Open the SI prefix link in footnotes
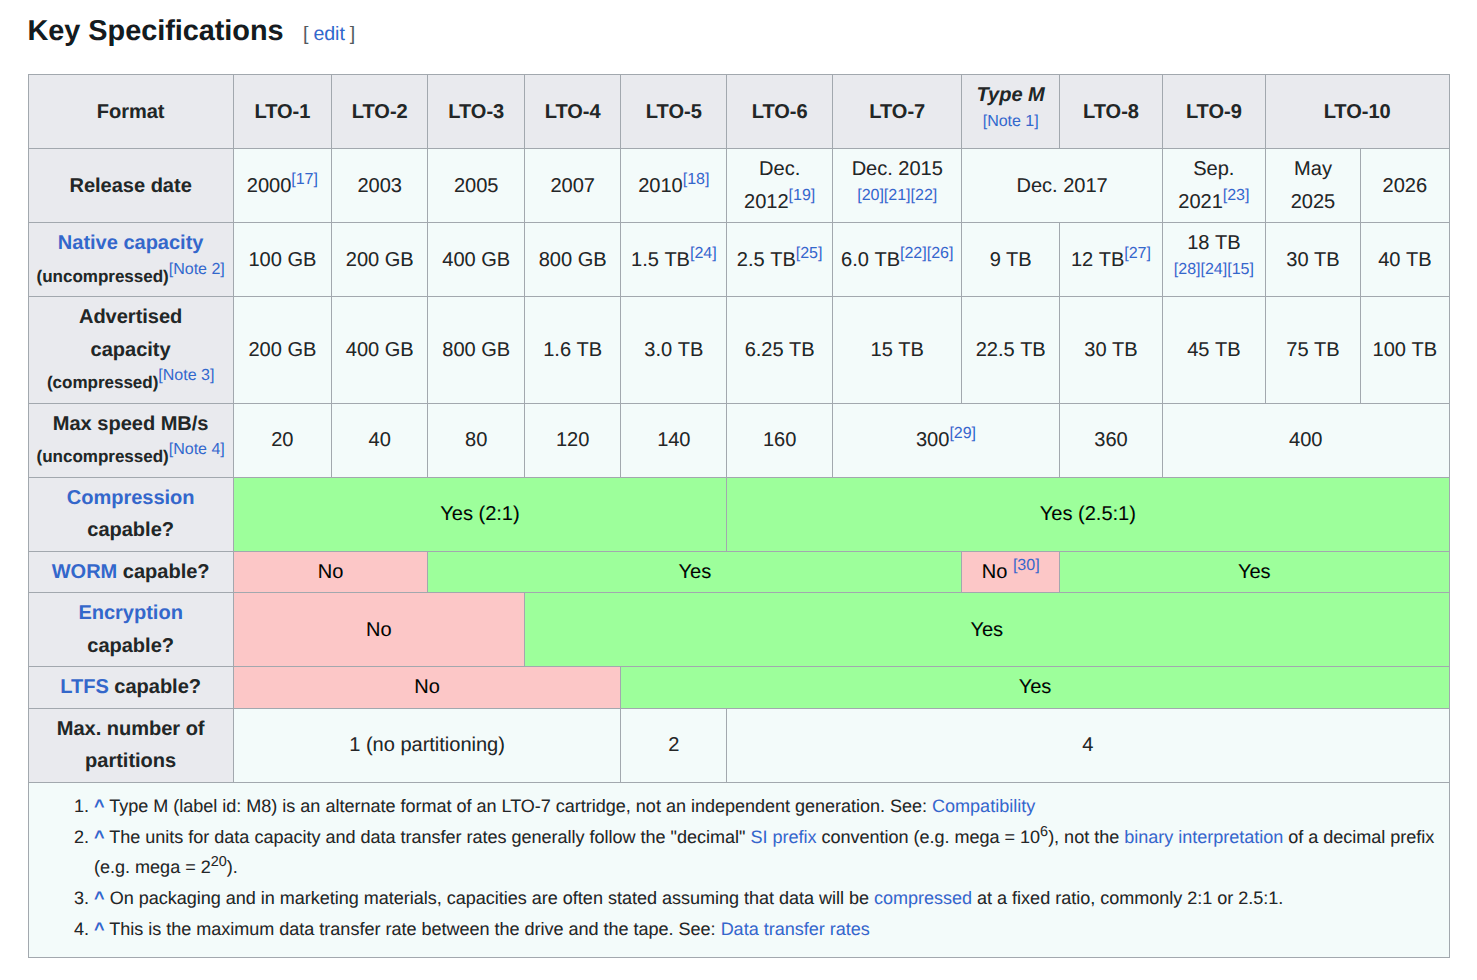Image resolution: width=1477 pixels, height=980 pixels. click(x=783, y=837)
